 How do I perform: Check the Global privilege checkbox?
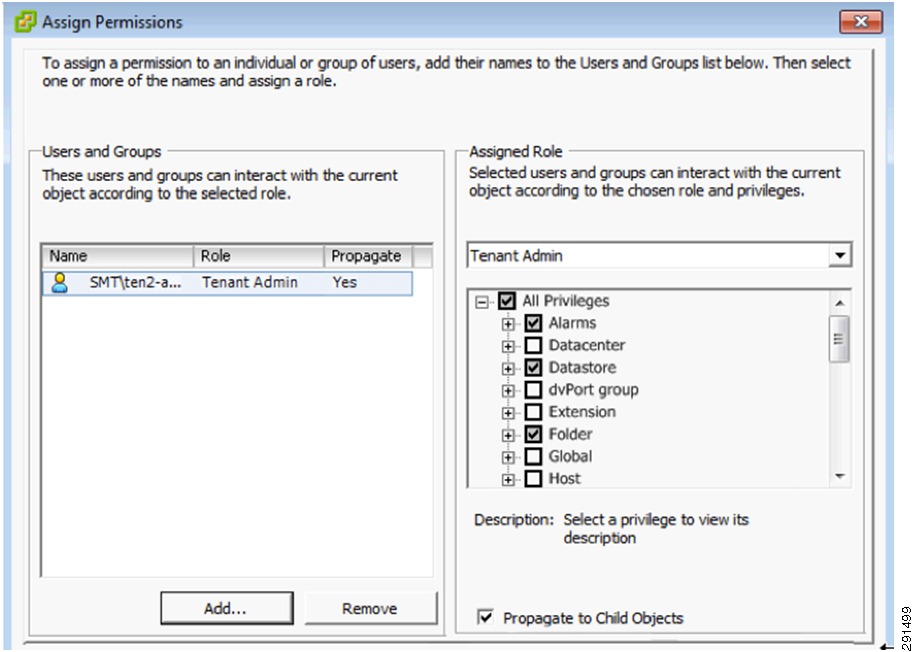click(x=533, y=457)
